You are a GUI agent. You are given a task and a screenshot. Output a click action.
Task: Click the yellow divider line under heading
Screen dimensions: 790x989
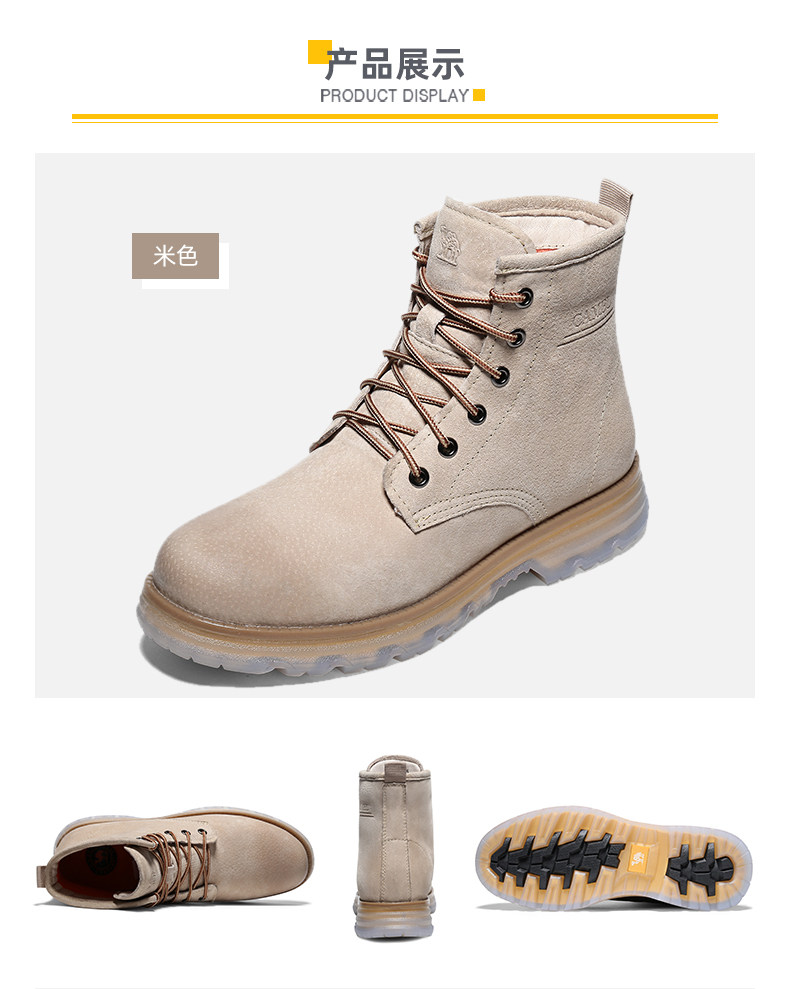[394, 118]
